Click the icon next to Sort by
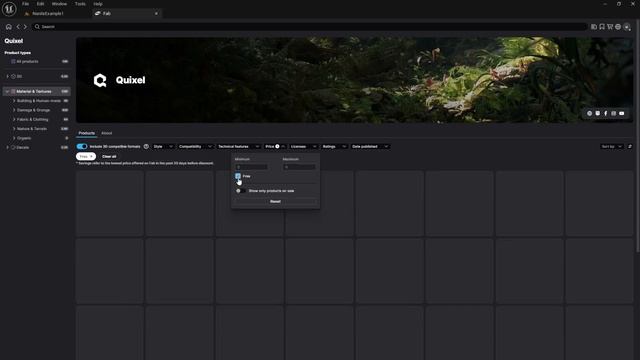The height and width of the screenshot is (360, 640). (x=630, y=147)
